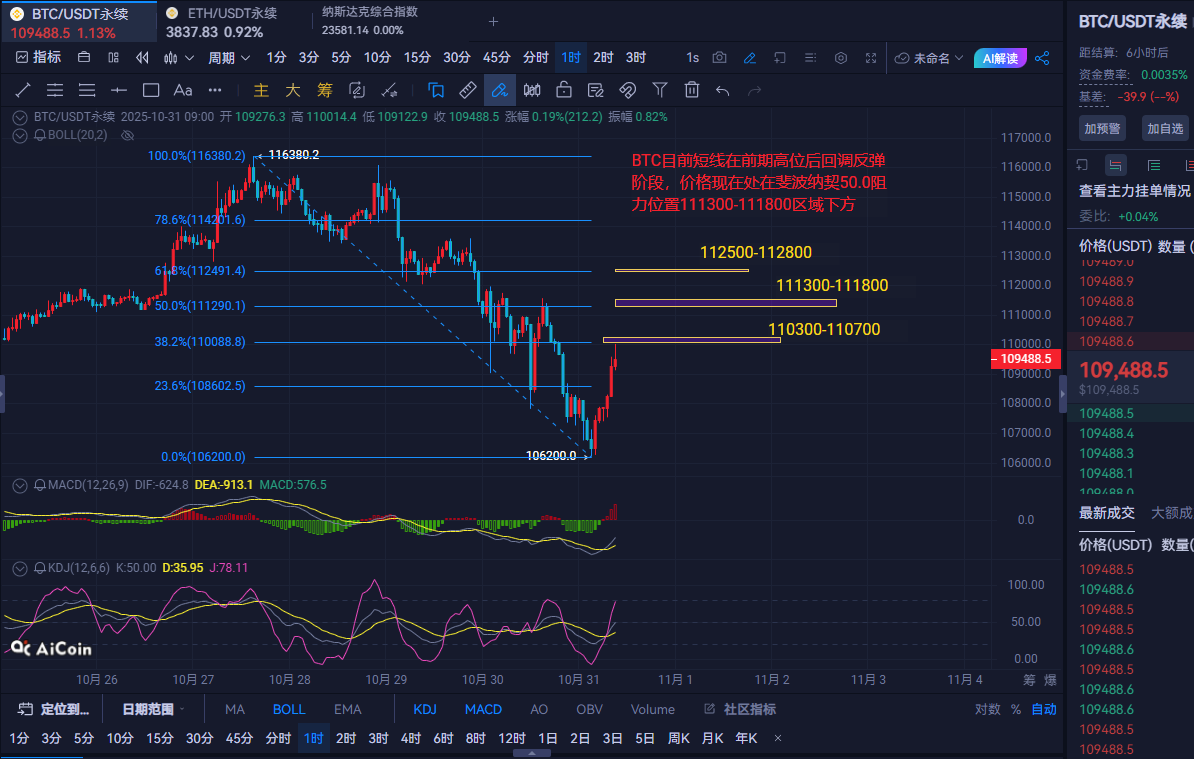Click the AI解读 button
The width and height of the screenshot is (1194, 759).
click(999, 58)
